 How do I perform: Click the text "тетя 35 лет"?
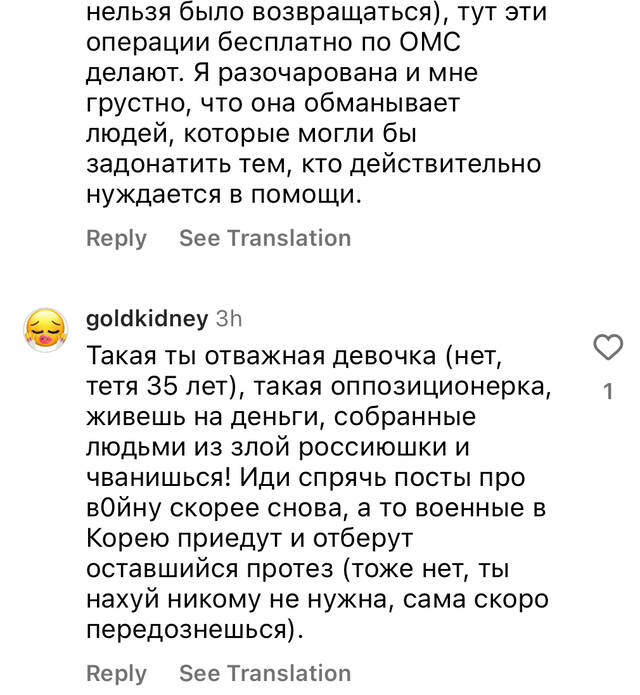[156, 387]
